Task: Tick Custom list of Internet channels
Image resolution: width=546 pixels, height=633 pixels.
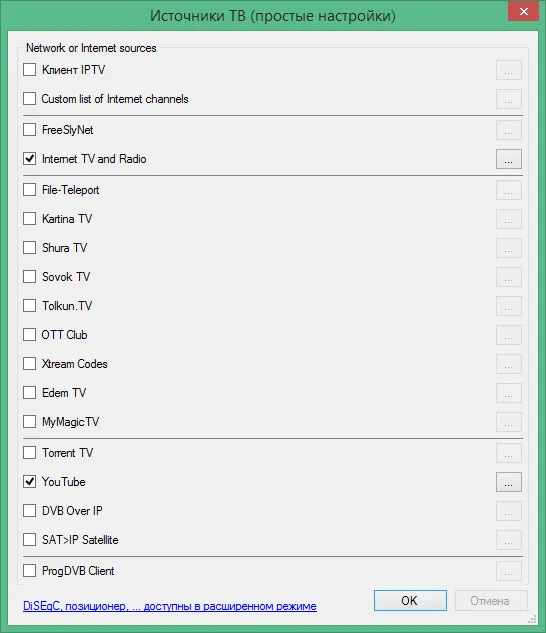Action: (x=29, y=99)
